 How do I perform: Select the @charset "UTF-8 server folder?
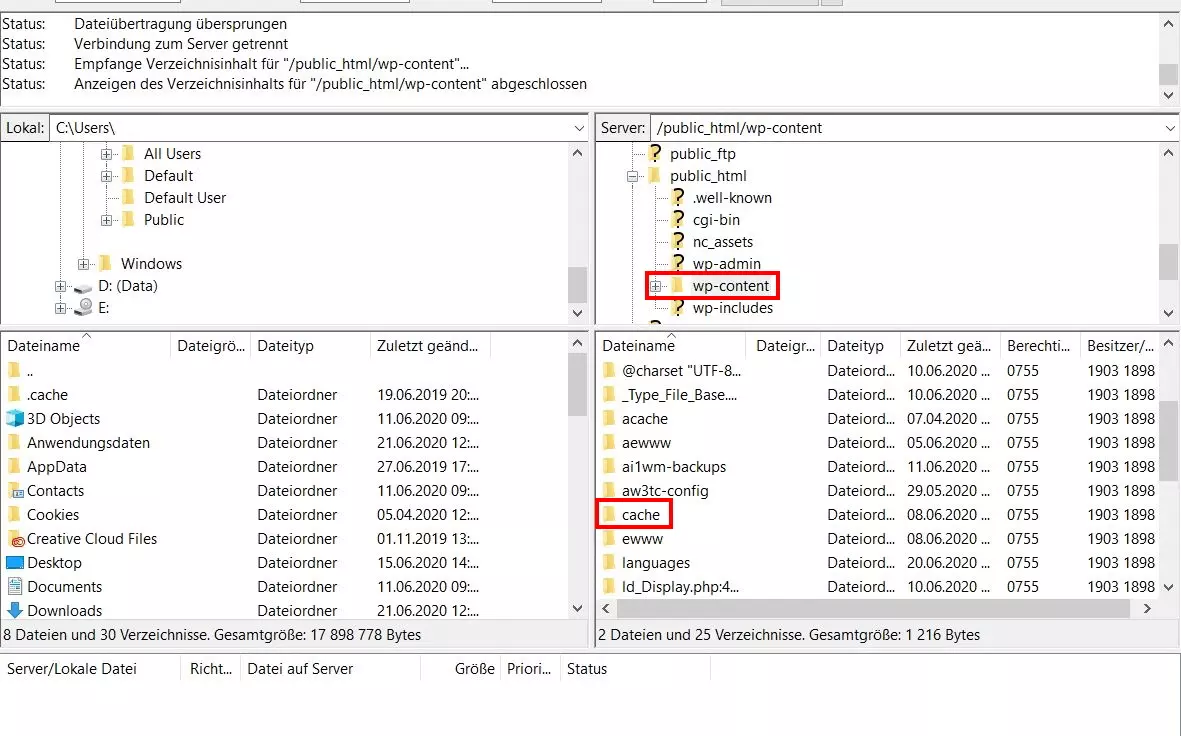point(682,371)
